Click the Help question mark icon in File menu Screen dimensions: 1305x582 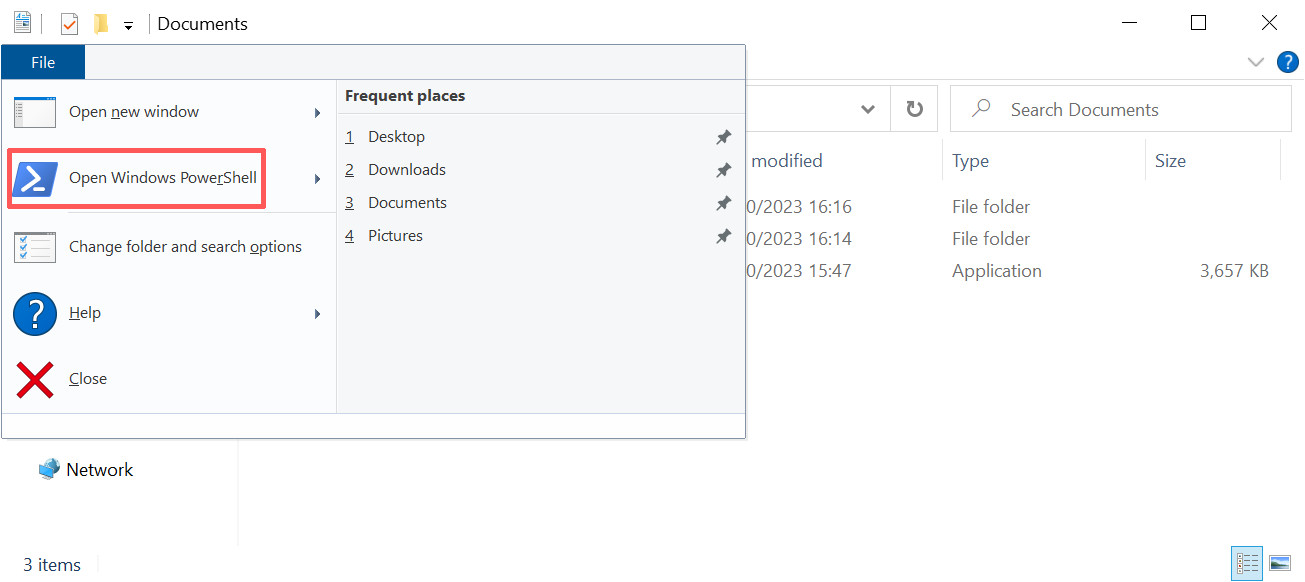click(35, 313)
